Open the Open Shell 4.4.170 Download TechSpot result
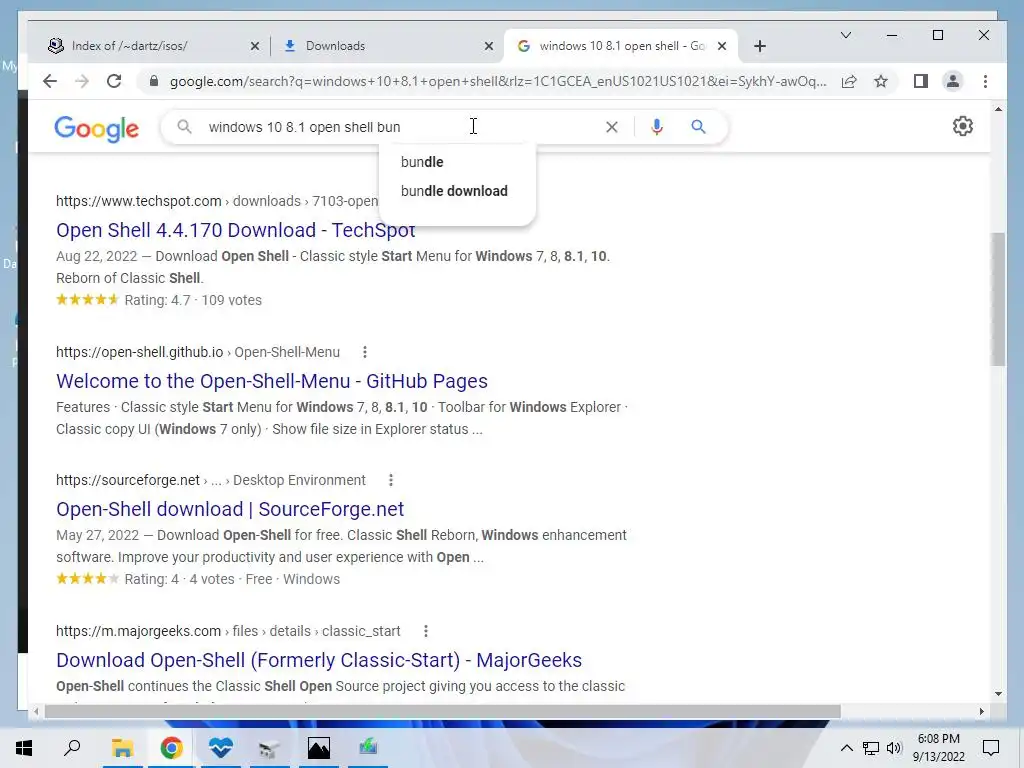This screenshot has height=768, width=1024. click(235, 230)
